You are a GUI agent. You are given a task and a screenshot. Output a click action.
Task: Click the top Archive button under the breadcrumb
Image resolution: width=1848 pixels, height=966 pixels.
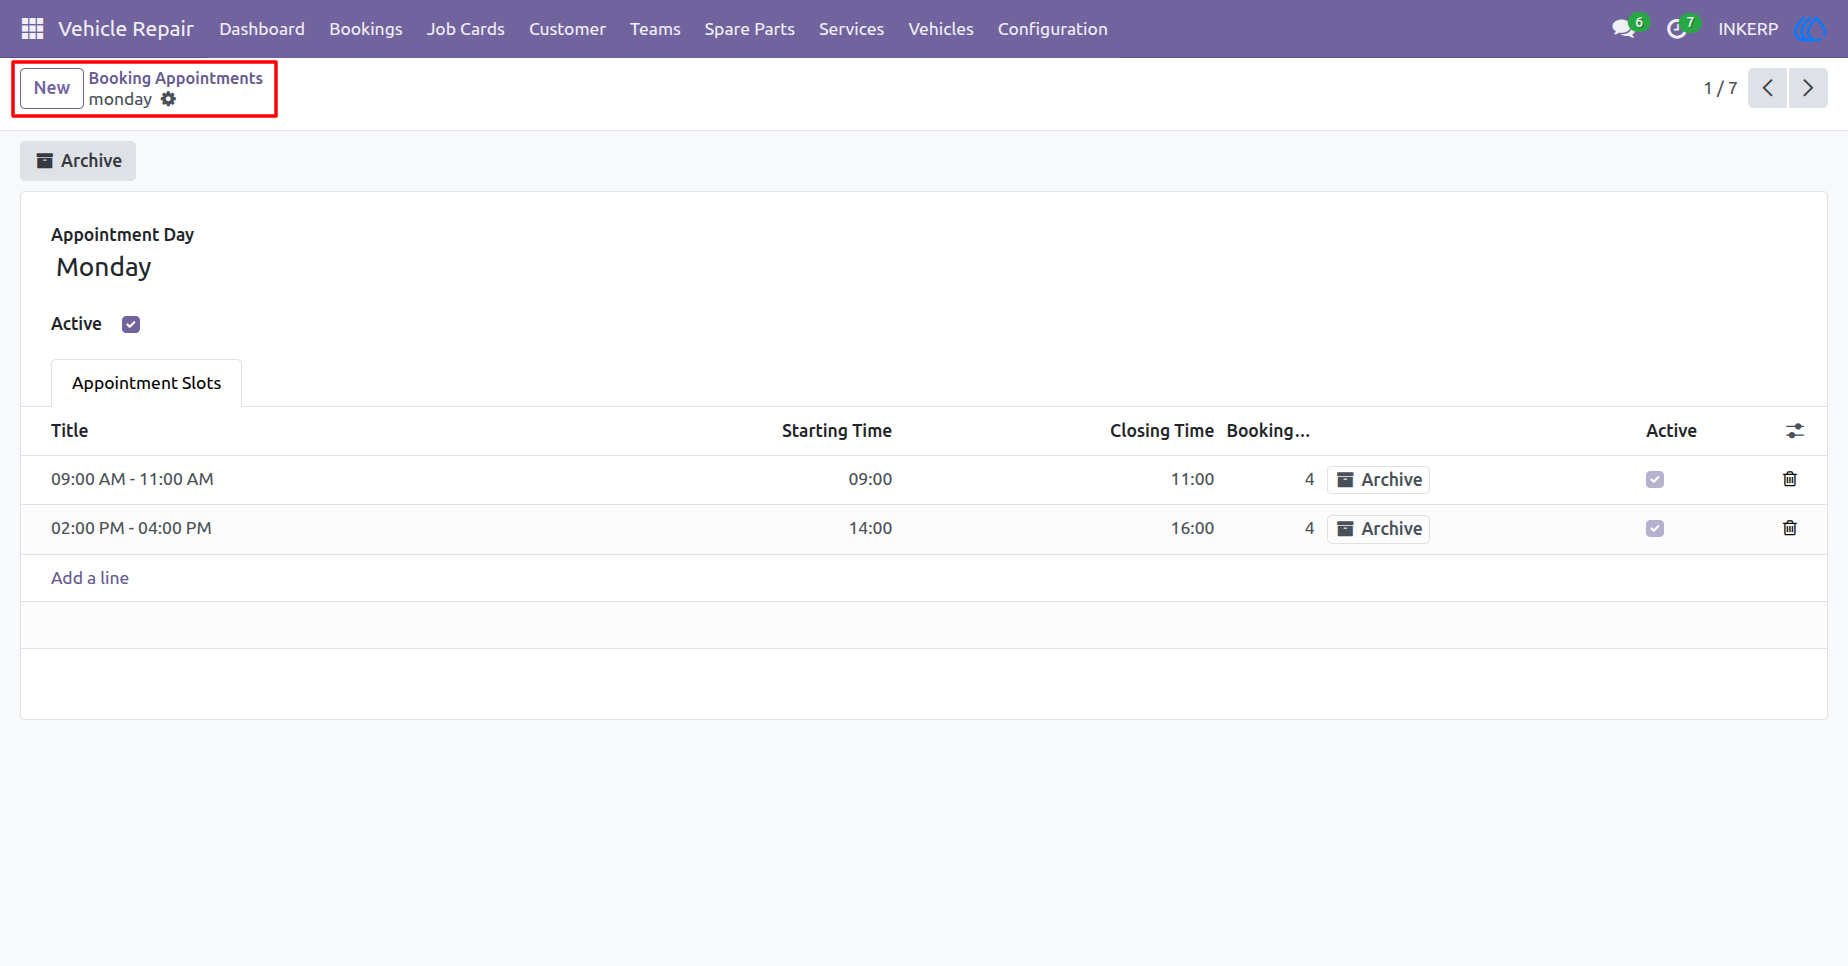click(78, 161)
